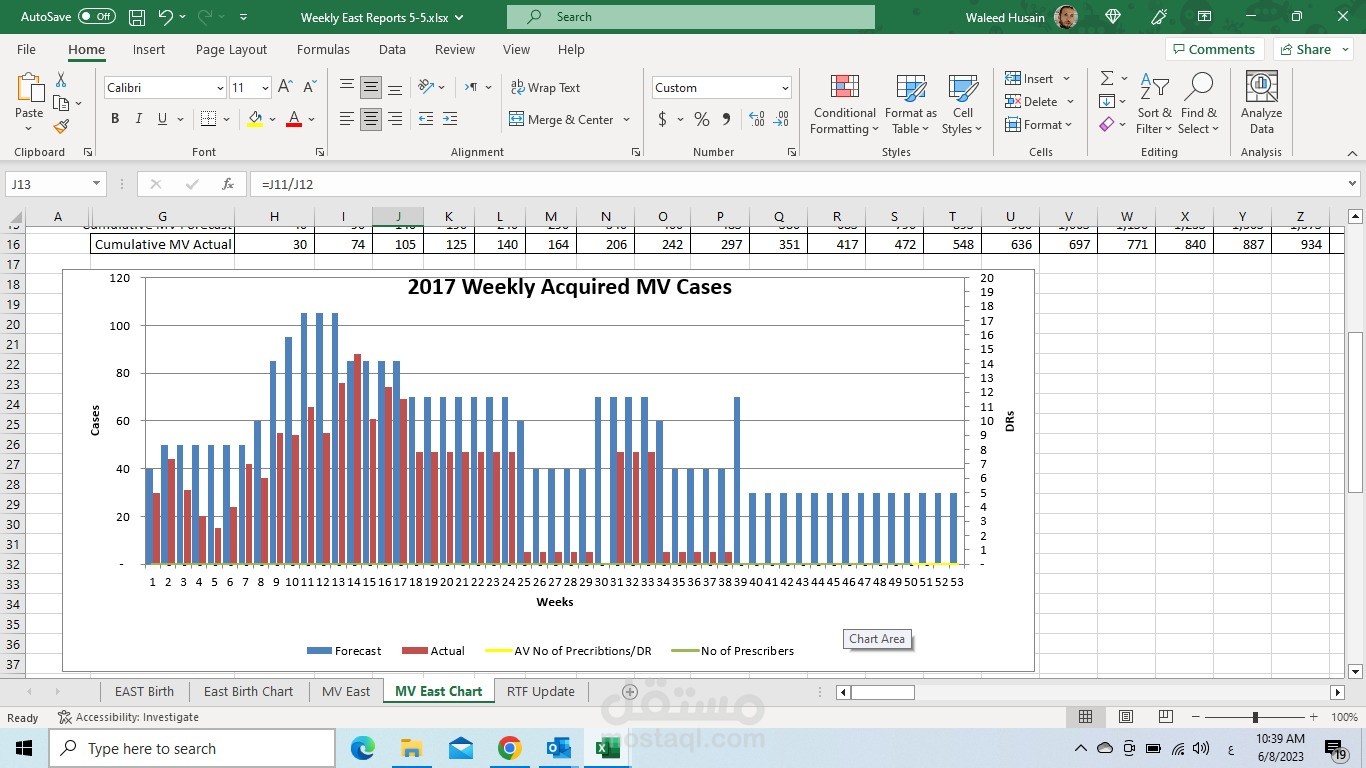1366x768 pixels.
Task: Click the Insert Function fx icon
Action: coord(228,184)
